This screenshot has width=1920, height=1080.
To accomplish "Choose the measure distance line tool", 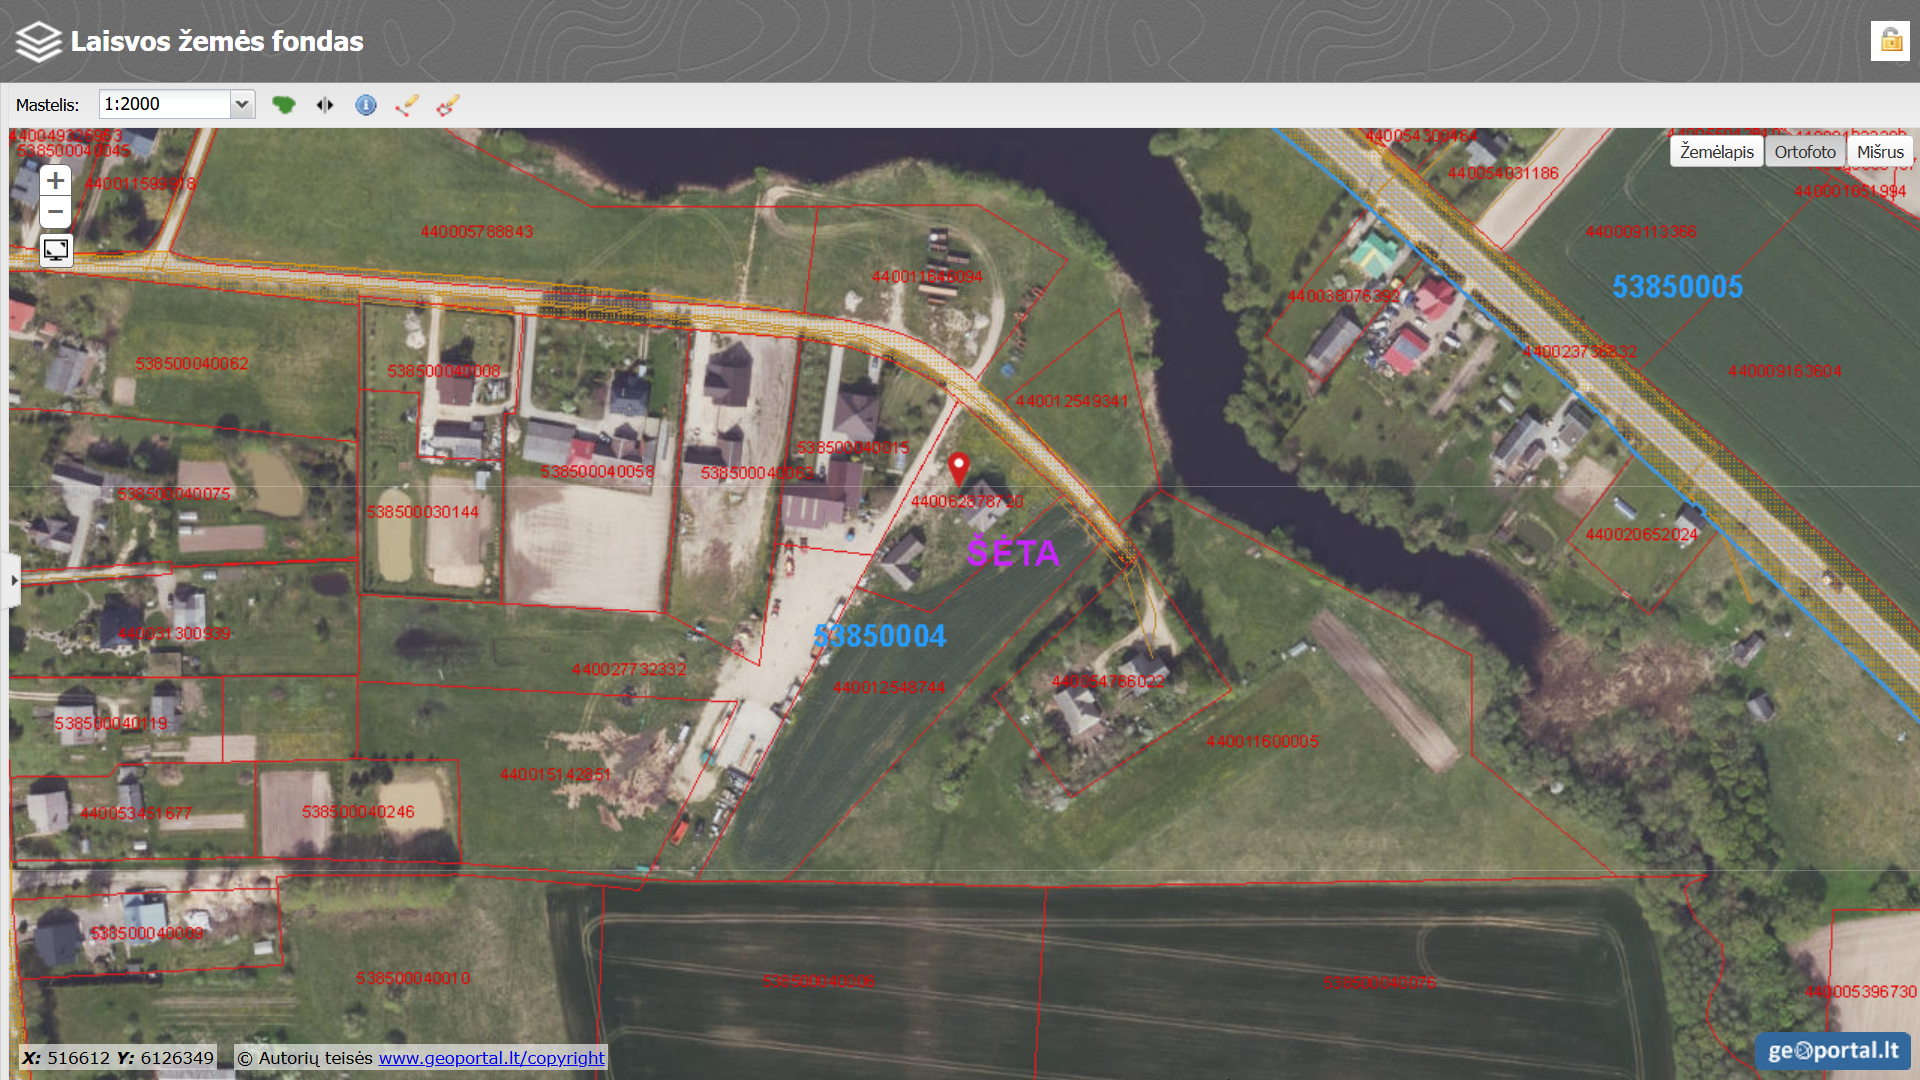I will coord(407,105).
